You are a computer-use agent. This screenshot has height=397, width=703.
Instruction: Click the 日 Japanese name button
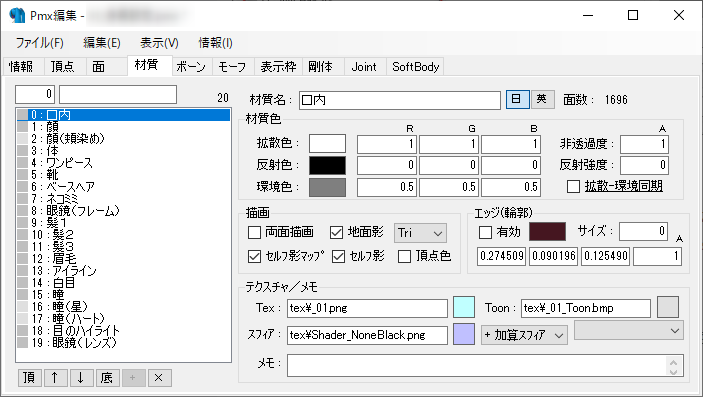coord(517,99)
